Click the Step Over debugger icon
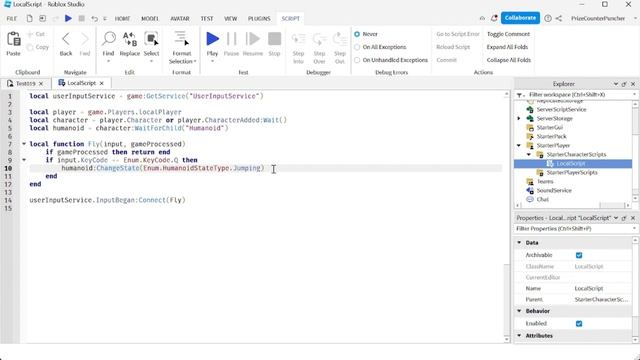 click(x=319, y=40)
